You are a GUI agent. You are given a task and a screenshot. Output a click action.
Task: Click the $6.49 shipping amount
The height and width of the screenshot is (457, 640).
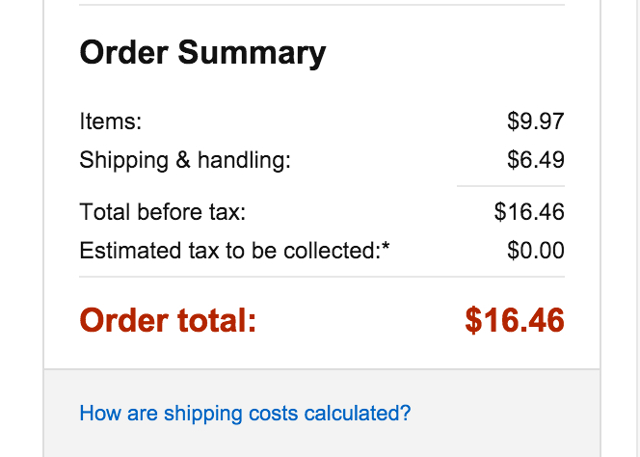[x=536, y=159]
